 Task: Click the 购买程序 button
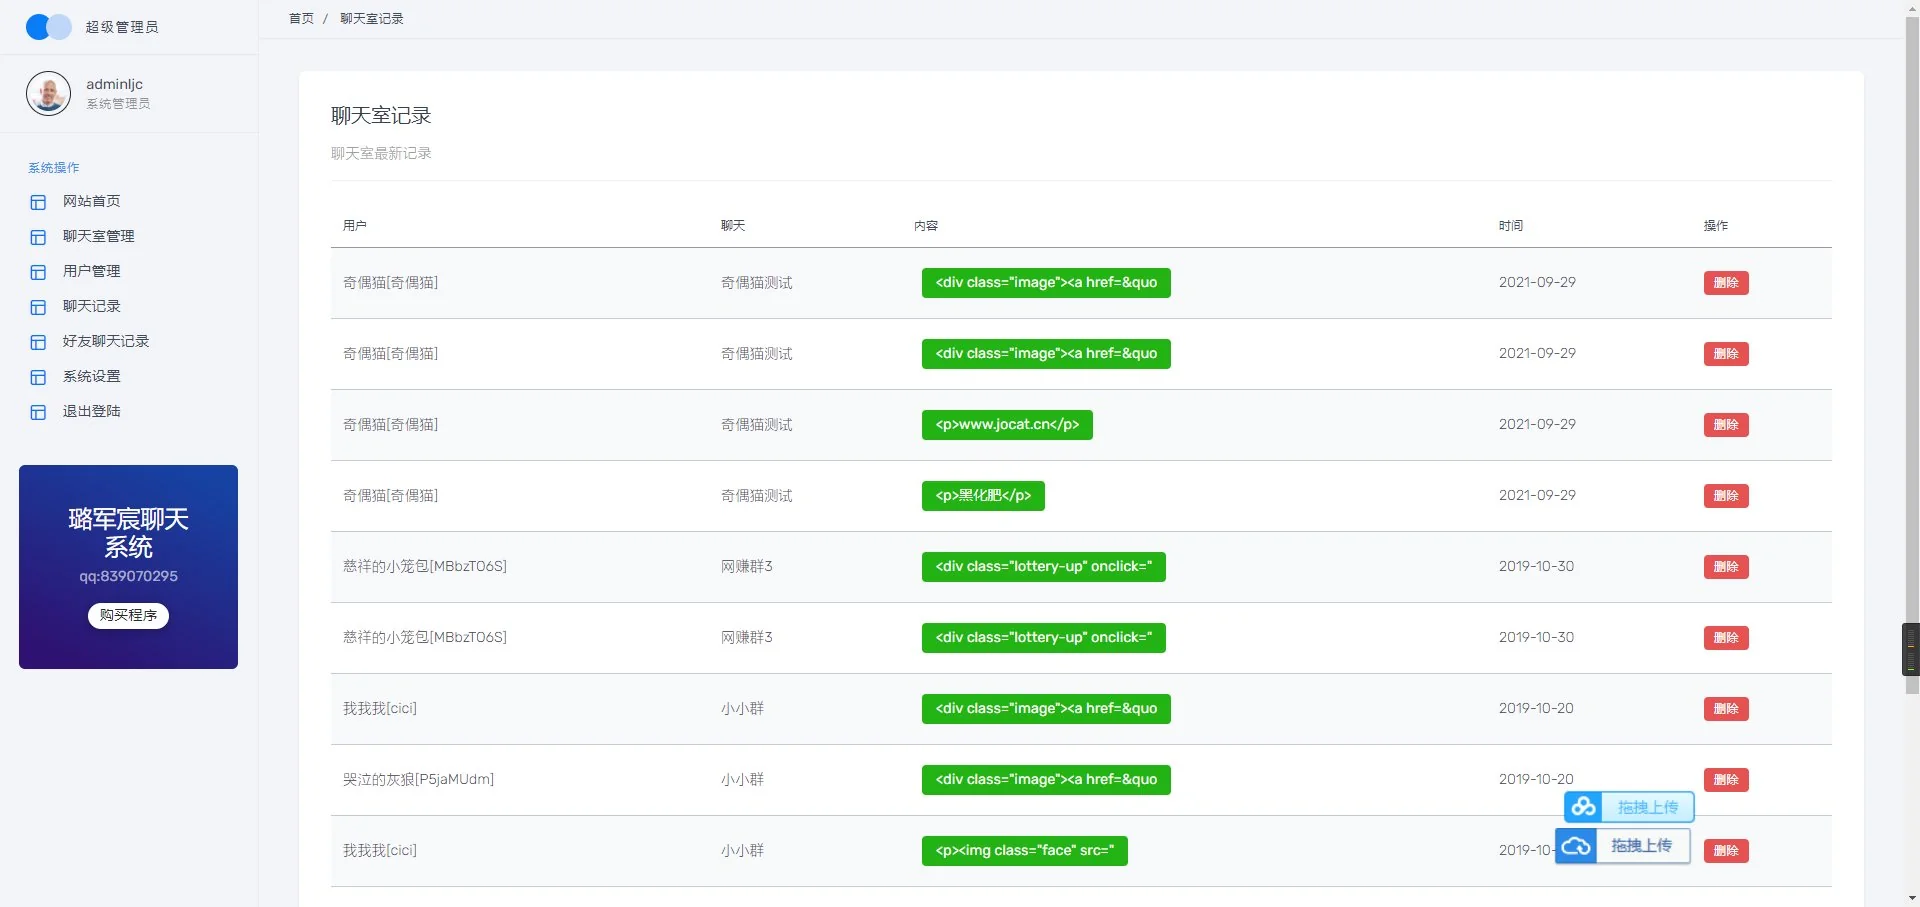tap(128, 615)
